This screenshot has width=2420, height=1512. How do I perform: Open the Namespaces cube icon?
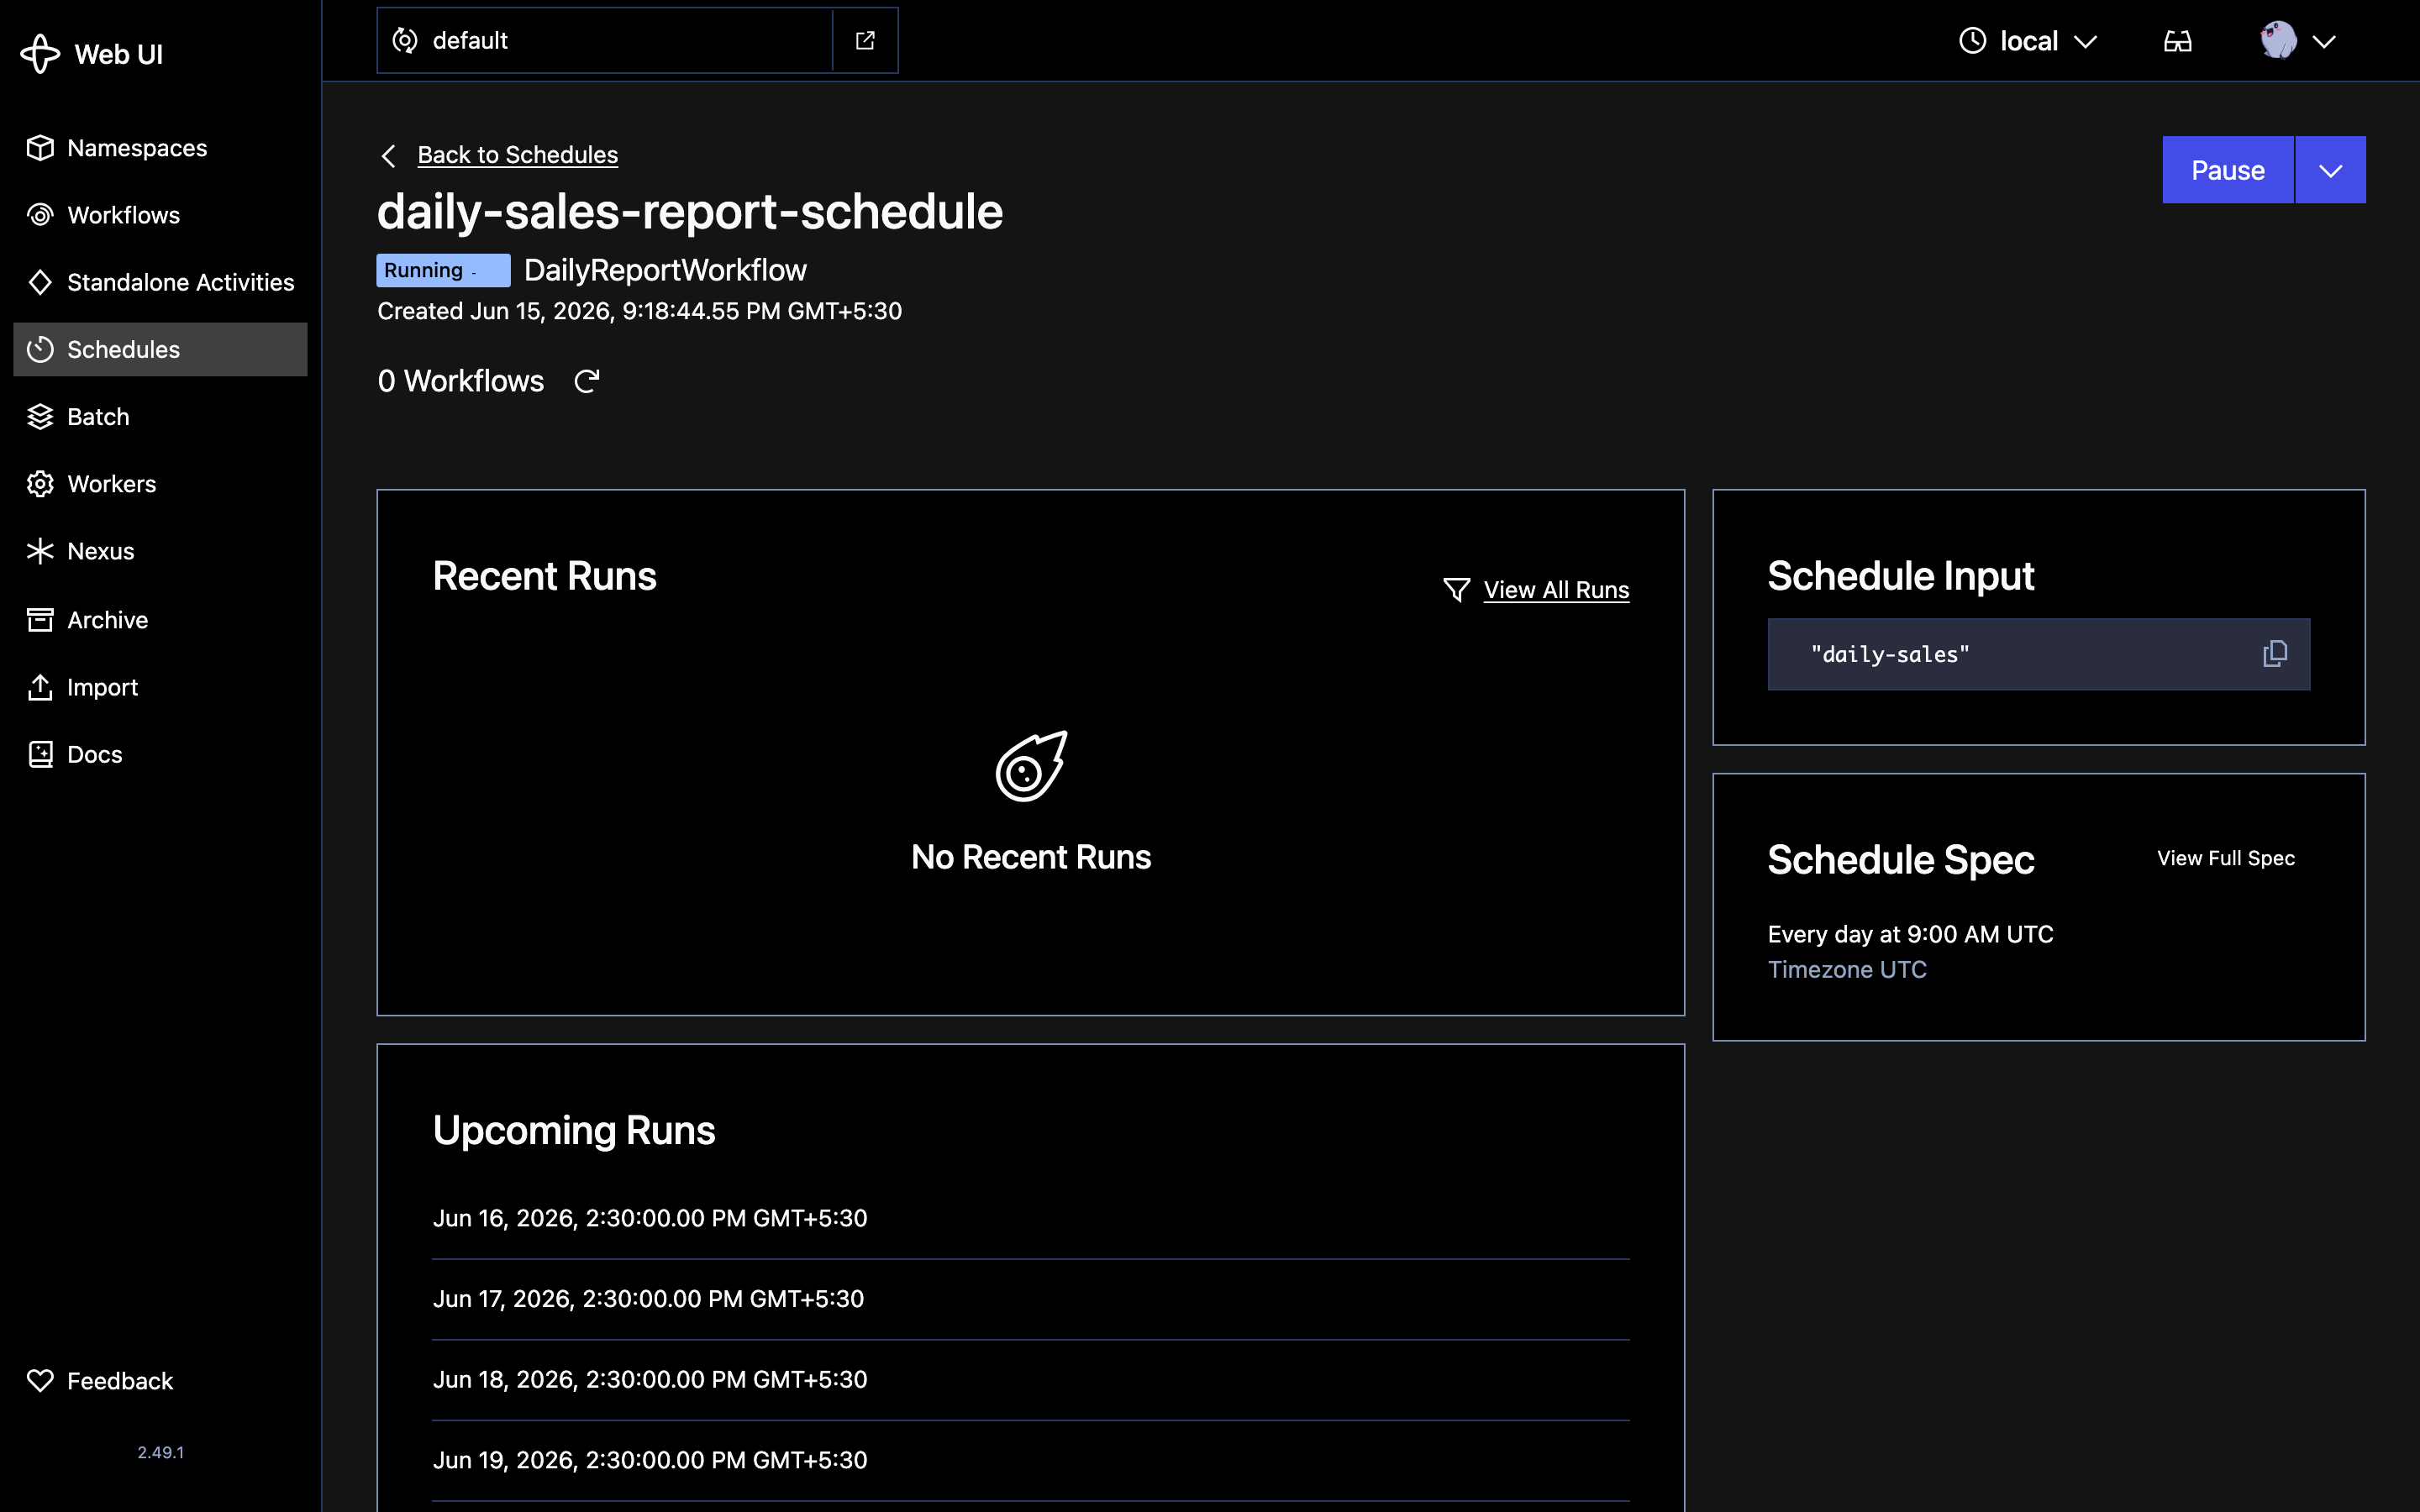(40, 148)
